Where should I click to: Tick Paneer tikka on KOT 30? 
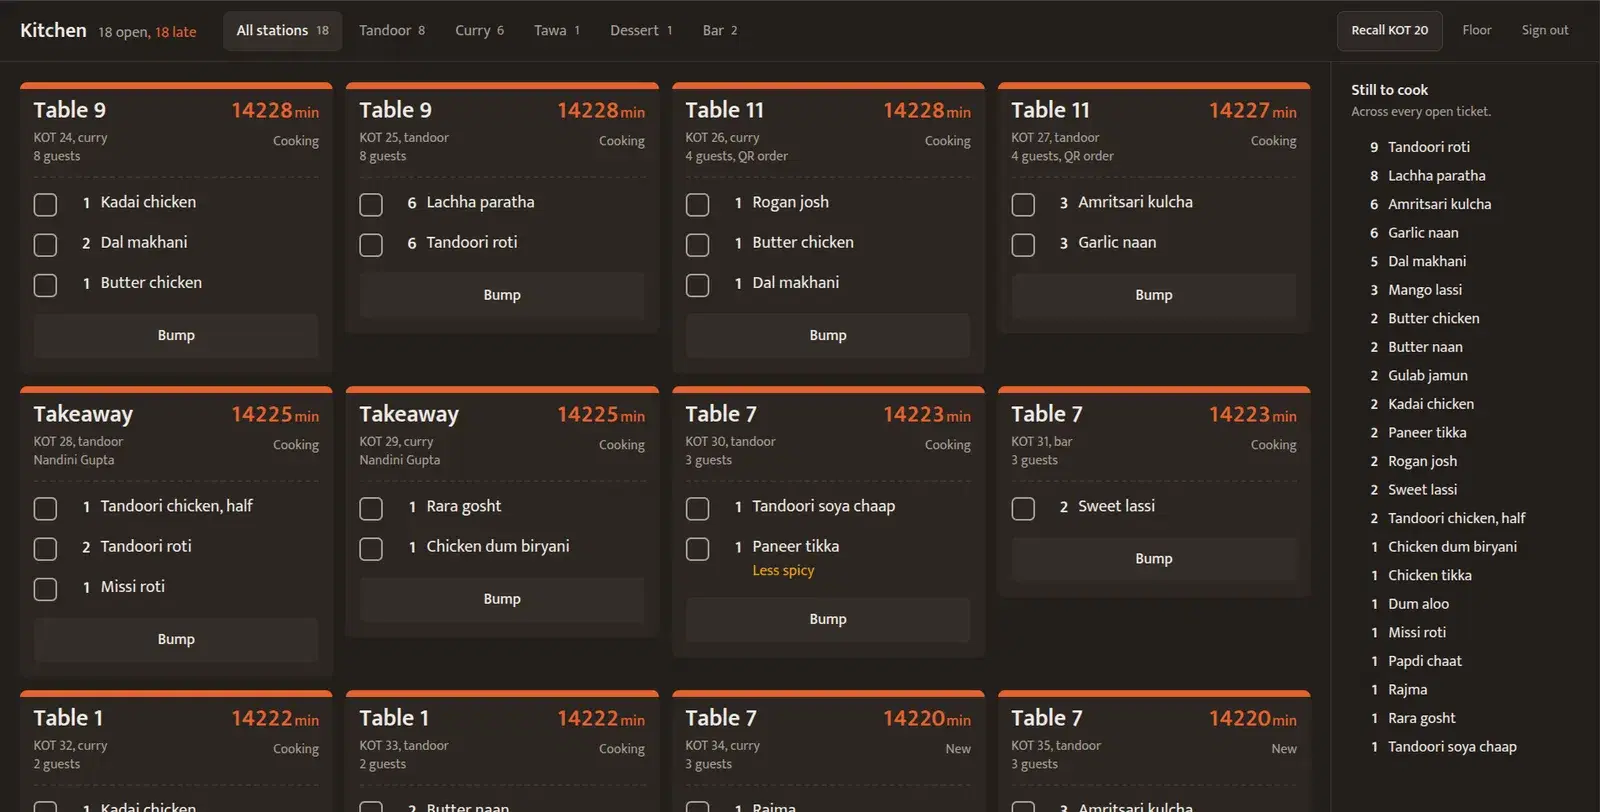[697, 549]
